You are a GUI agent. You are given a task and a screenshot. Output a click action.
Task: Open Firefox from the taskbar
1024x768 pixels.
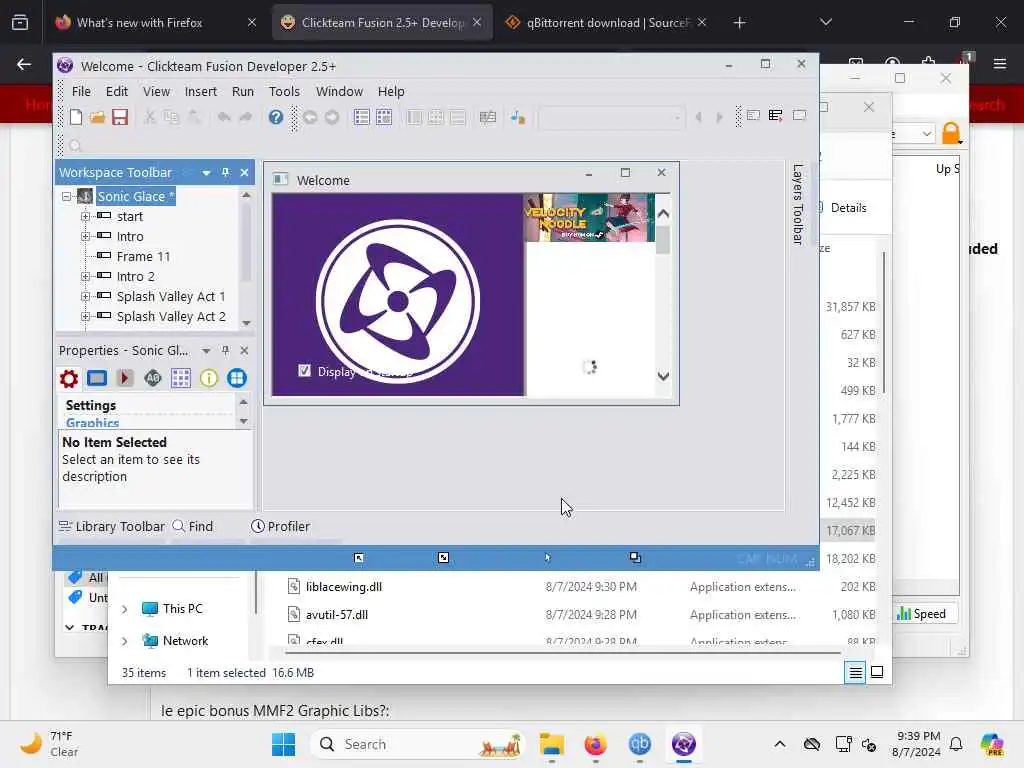click(595, 744)
